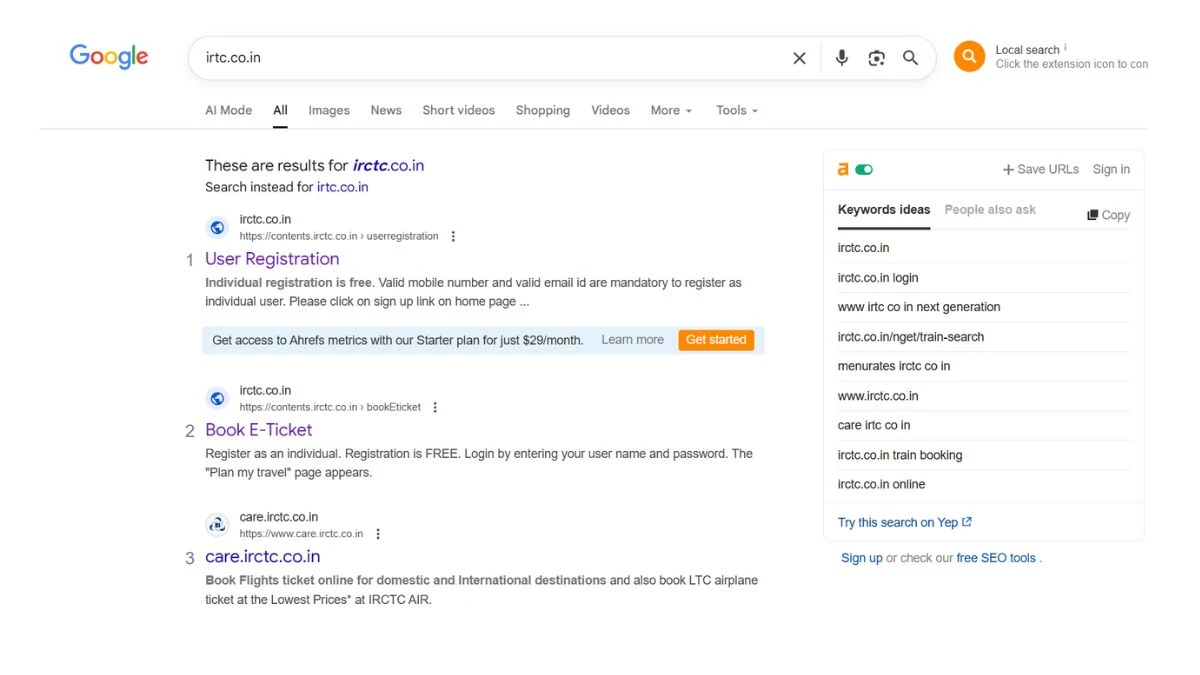Click the magnifier search submit icon
Image resolution: width=1200 pixels, height=675 pixels.
910,58
